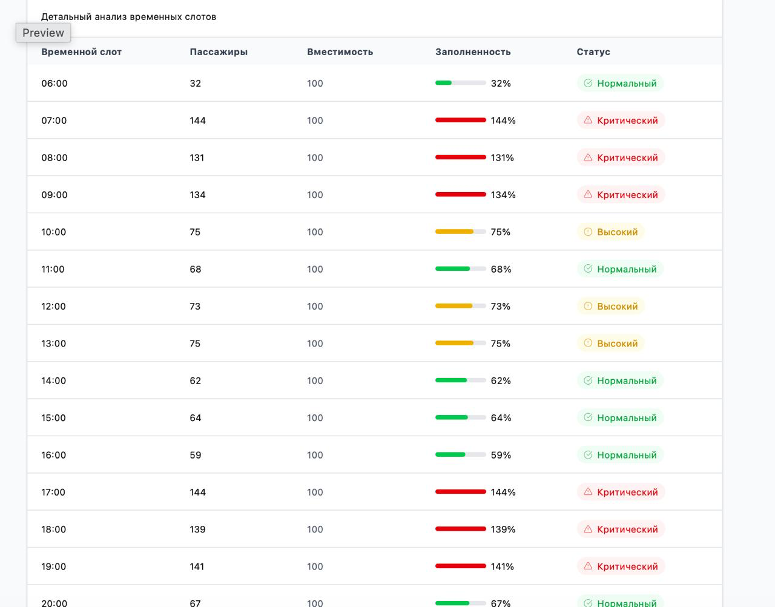Click the checkmark icon in the 06:00 status badge

(588, 84)
